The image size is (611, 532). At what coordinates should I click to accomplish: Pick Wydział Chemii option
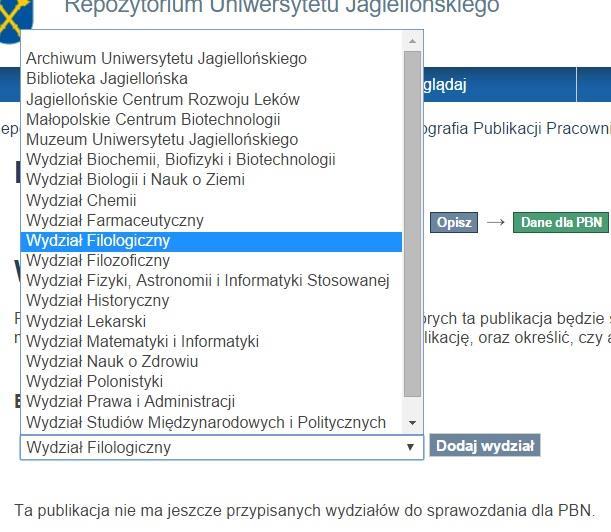[x=211, y=200]
